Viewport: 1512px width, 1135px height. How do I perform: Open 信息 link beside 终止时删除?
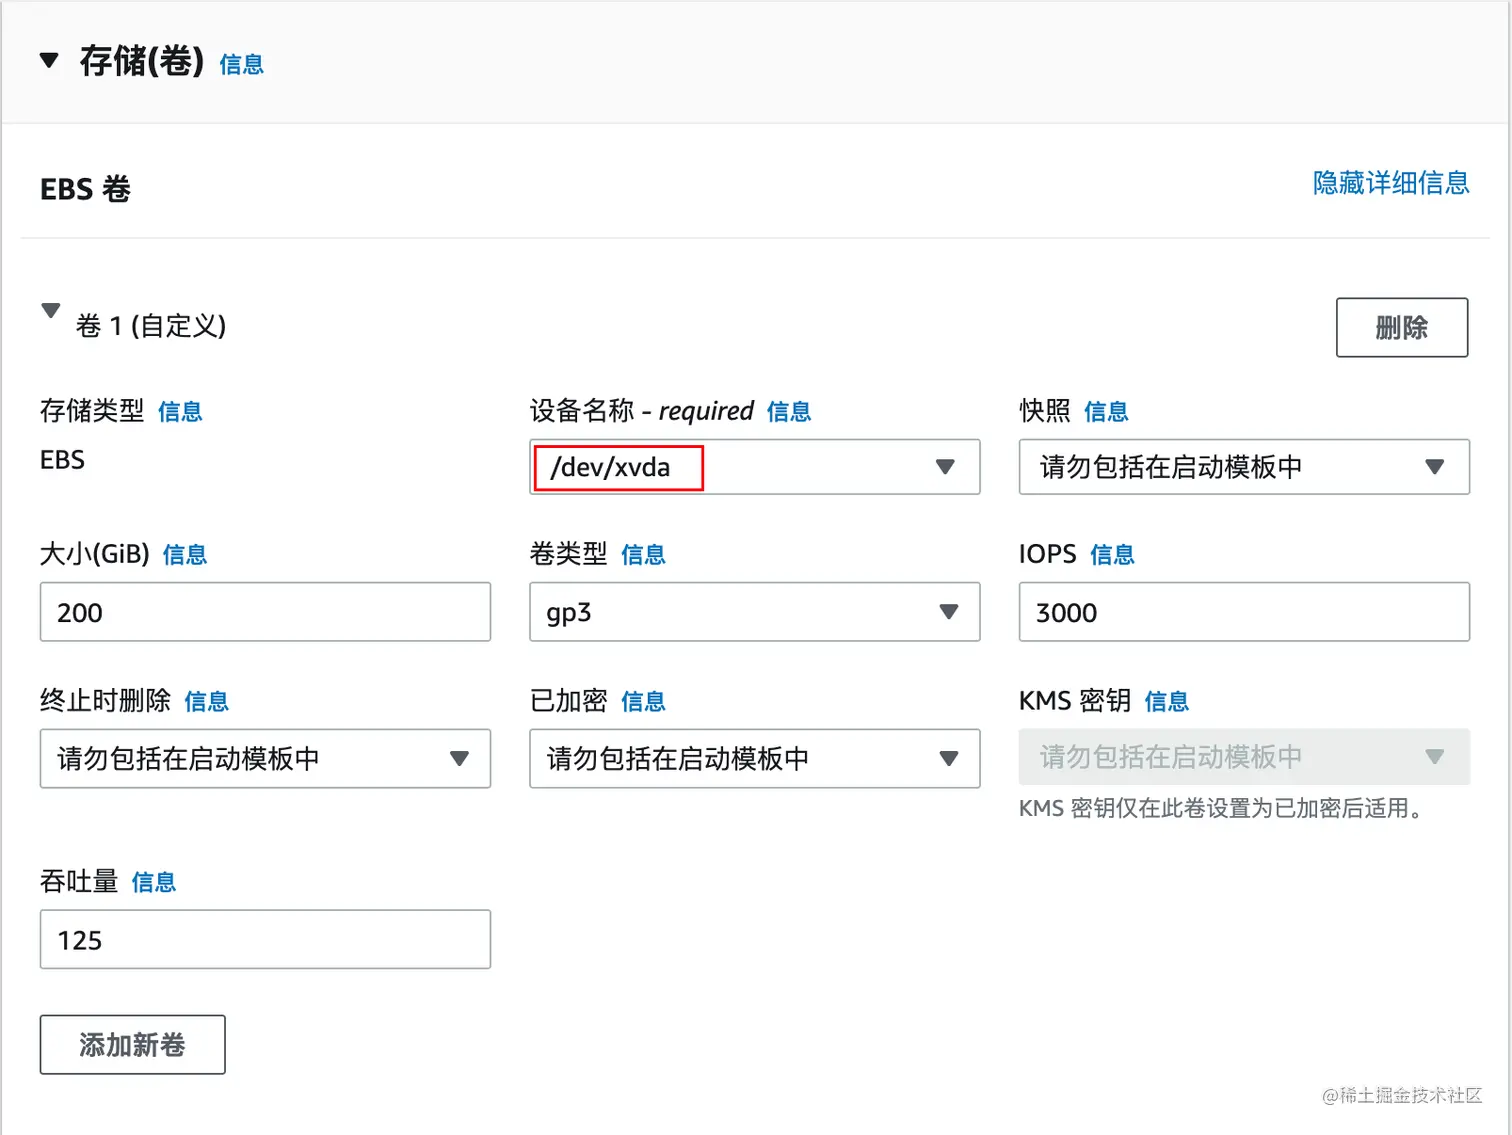pyautogui.click(x=206, y=702)
